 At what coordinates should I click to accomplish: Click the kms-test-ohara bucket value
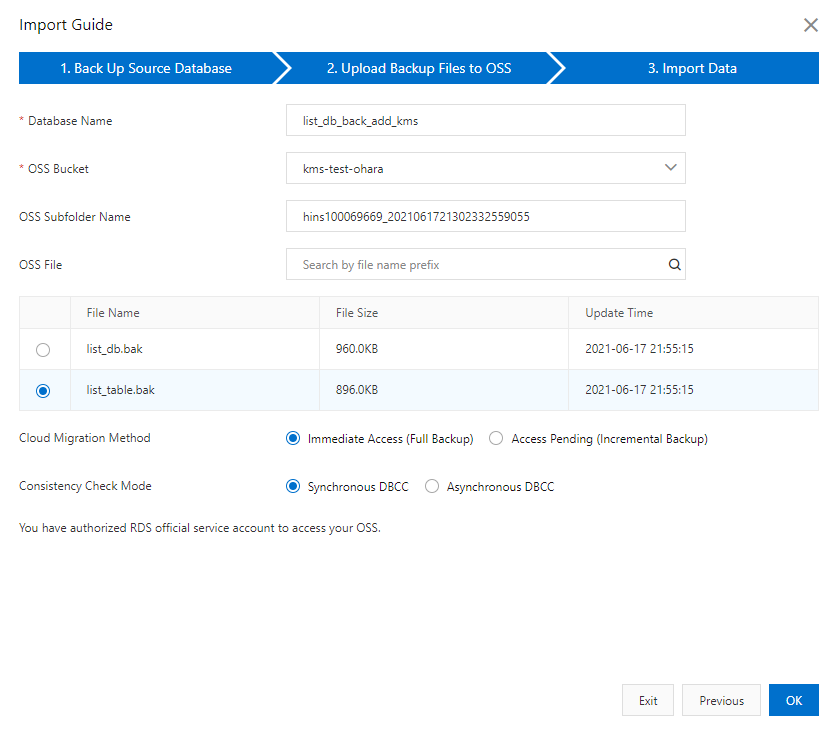(x=343, y=169)
